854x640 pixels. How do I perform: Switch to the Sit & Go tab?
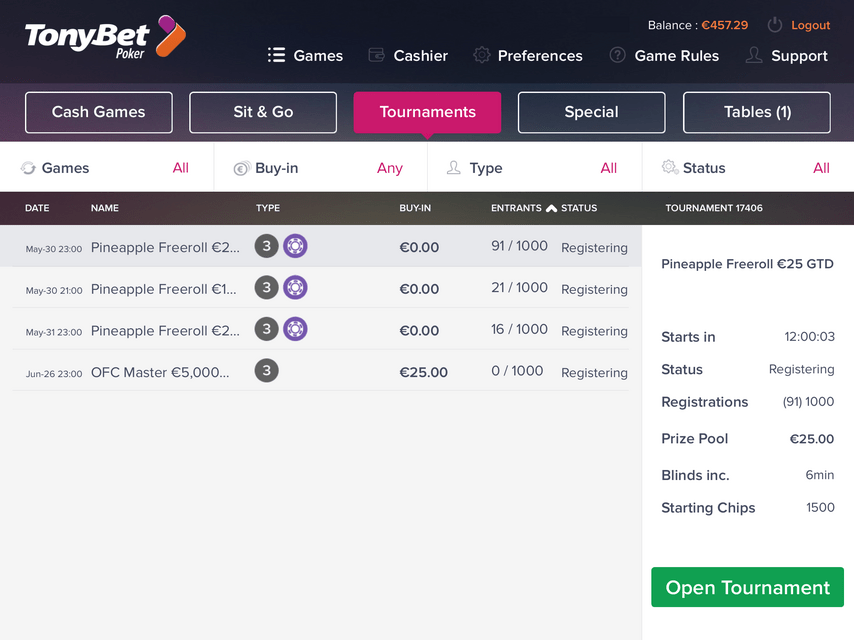click(x=263, y=112)
